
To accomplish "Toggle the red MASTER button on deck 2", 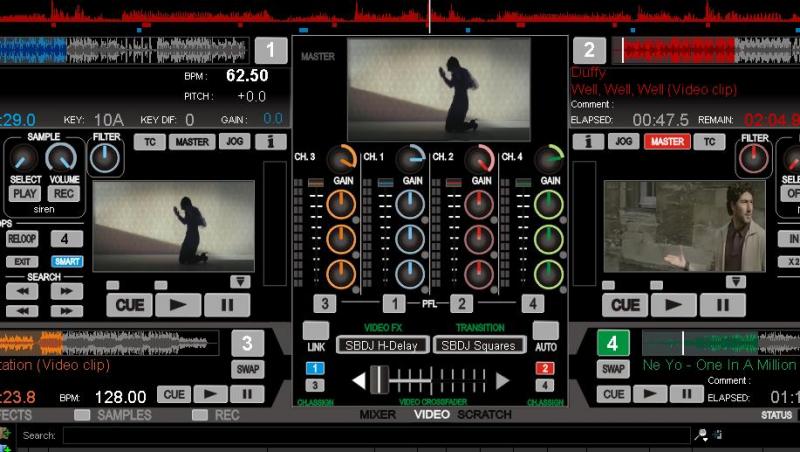I will (667, 141).
